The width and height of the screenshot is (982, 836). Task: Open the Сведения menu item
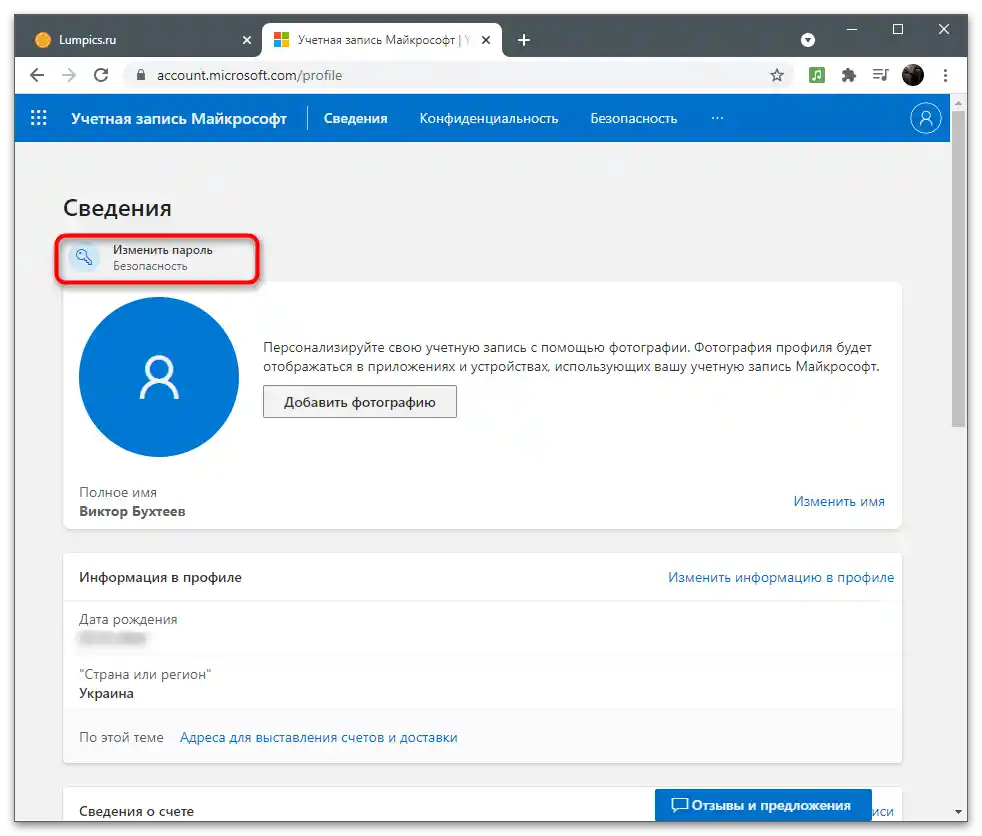[x=355, y=118]
